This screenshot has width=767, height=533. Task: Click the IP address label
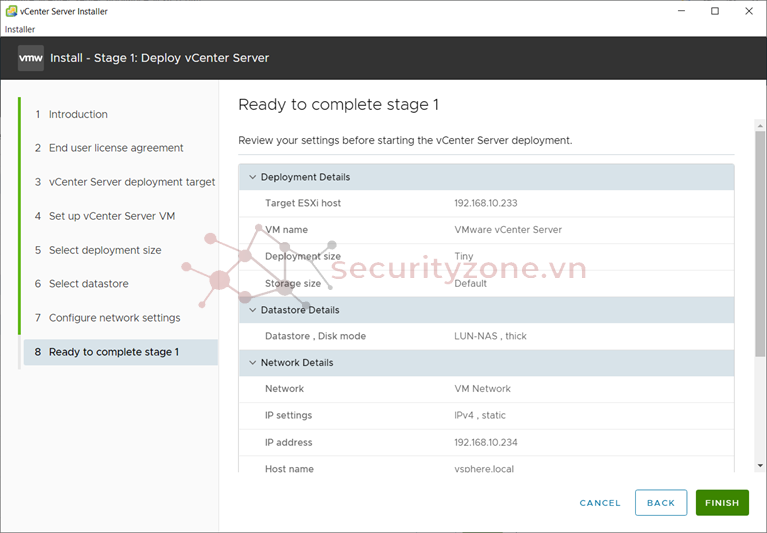click(289, 443)
